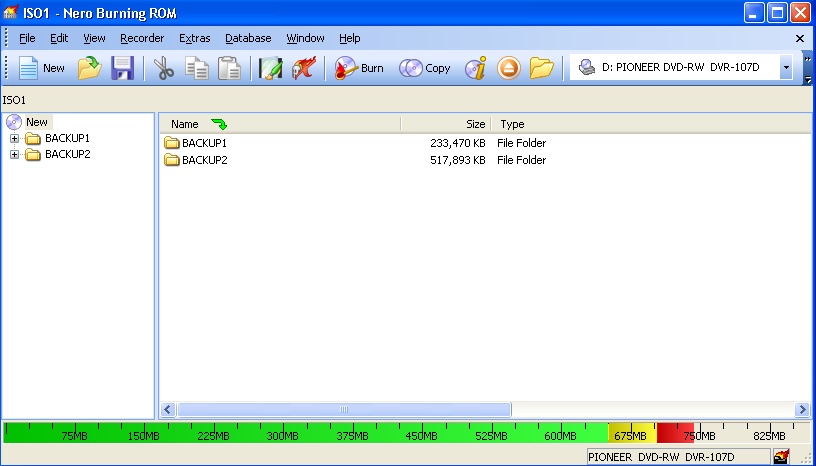Select BACKUP2 folder in file list

pos(205,160)
